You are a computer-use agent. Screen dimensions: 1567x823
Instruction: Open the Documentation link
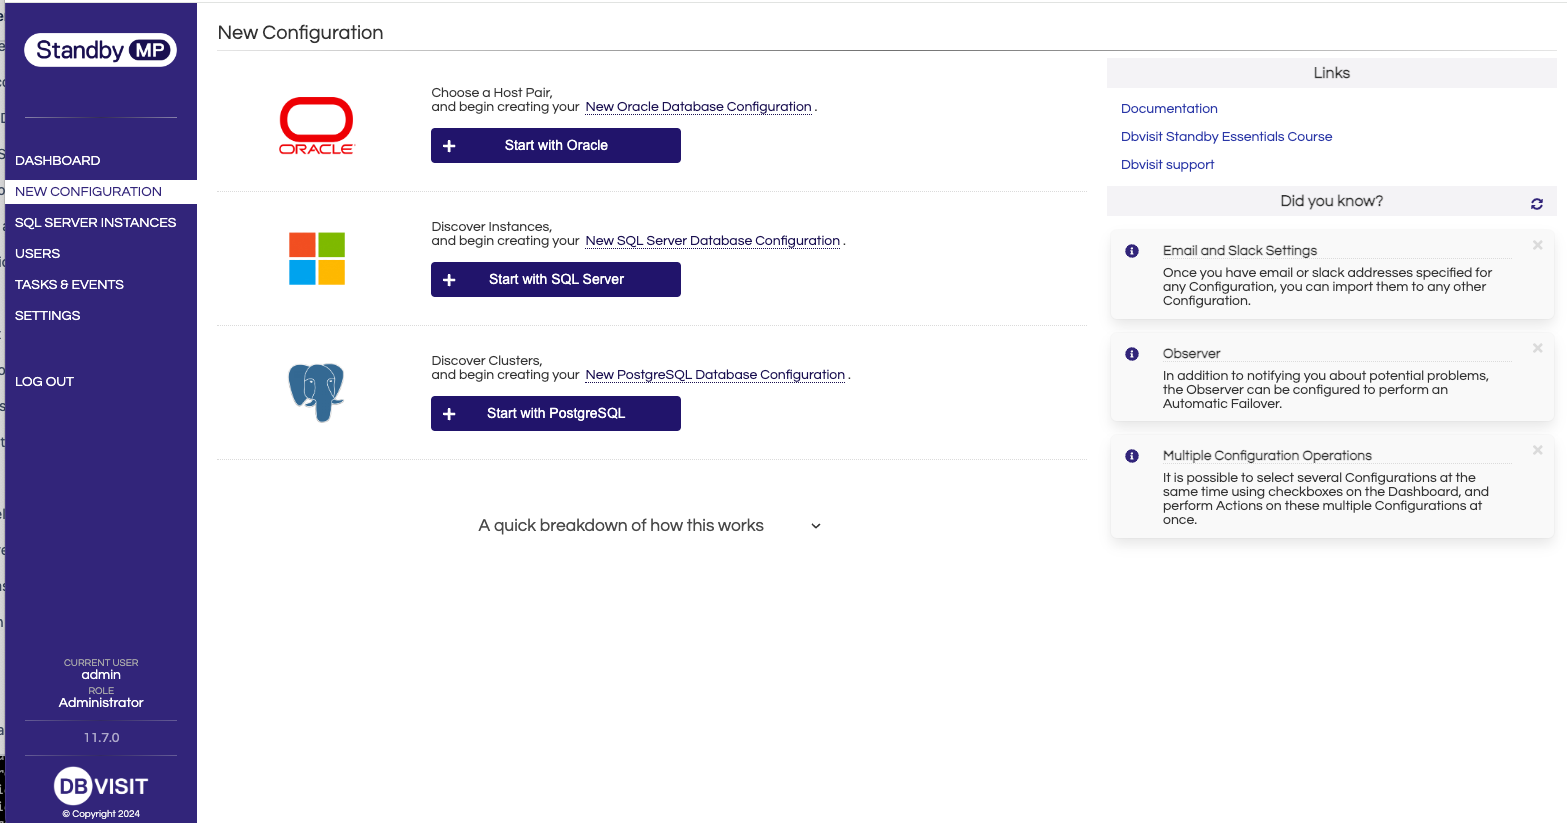[x=1169, y=109]
